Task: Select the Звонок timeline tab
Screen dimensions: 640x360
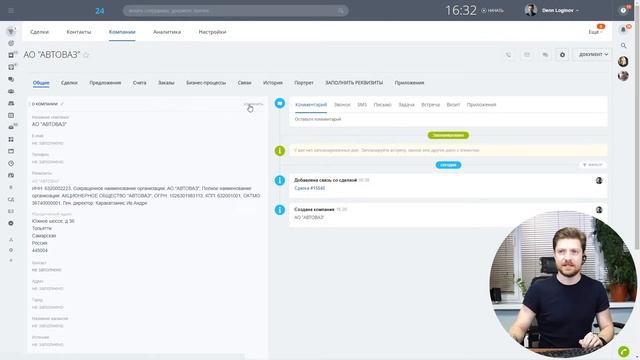Action: tap(342, 105)
